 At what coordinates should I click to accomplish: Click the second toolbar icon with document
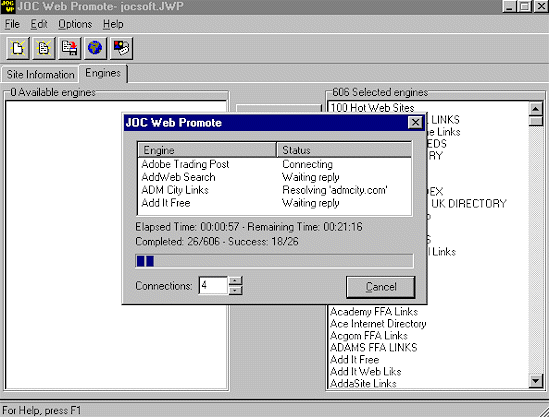43,48
